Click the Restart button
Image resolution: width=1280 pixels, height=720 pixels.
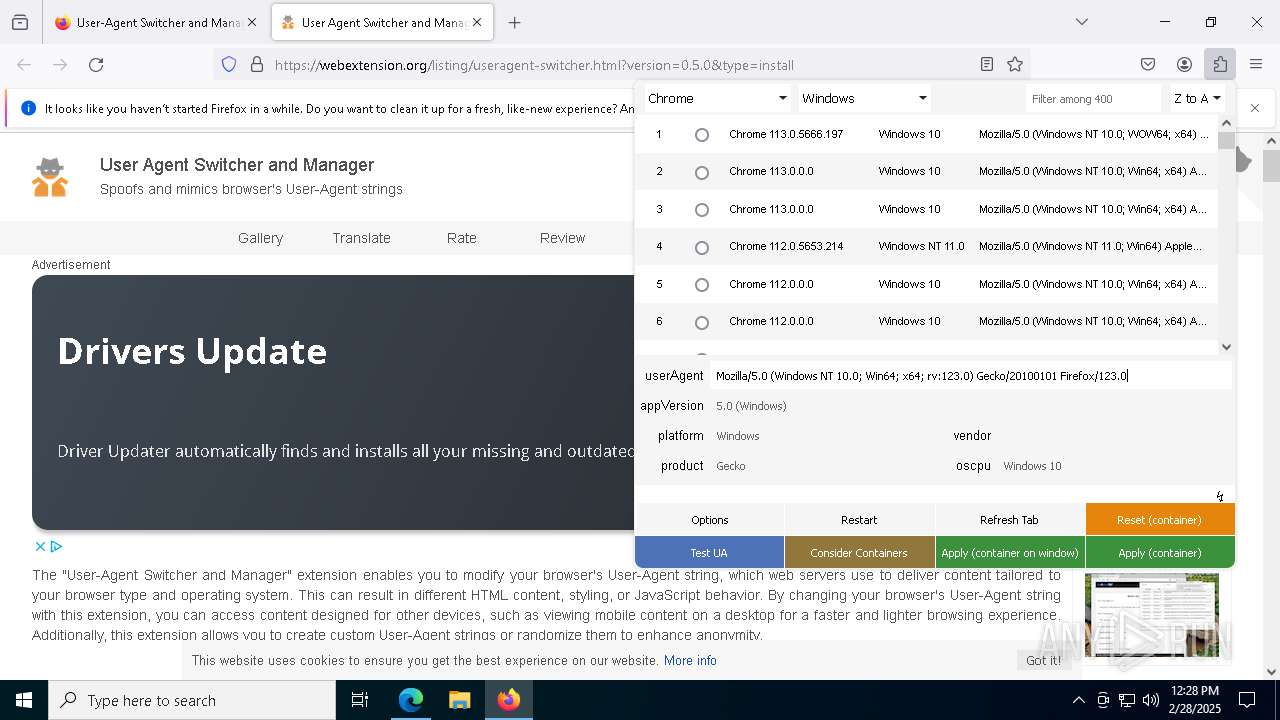pos(859,520)
